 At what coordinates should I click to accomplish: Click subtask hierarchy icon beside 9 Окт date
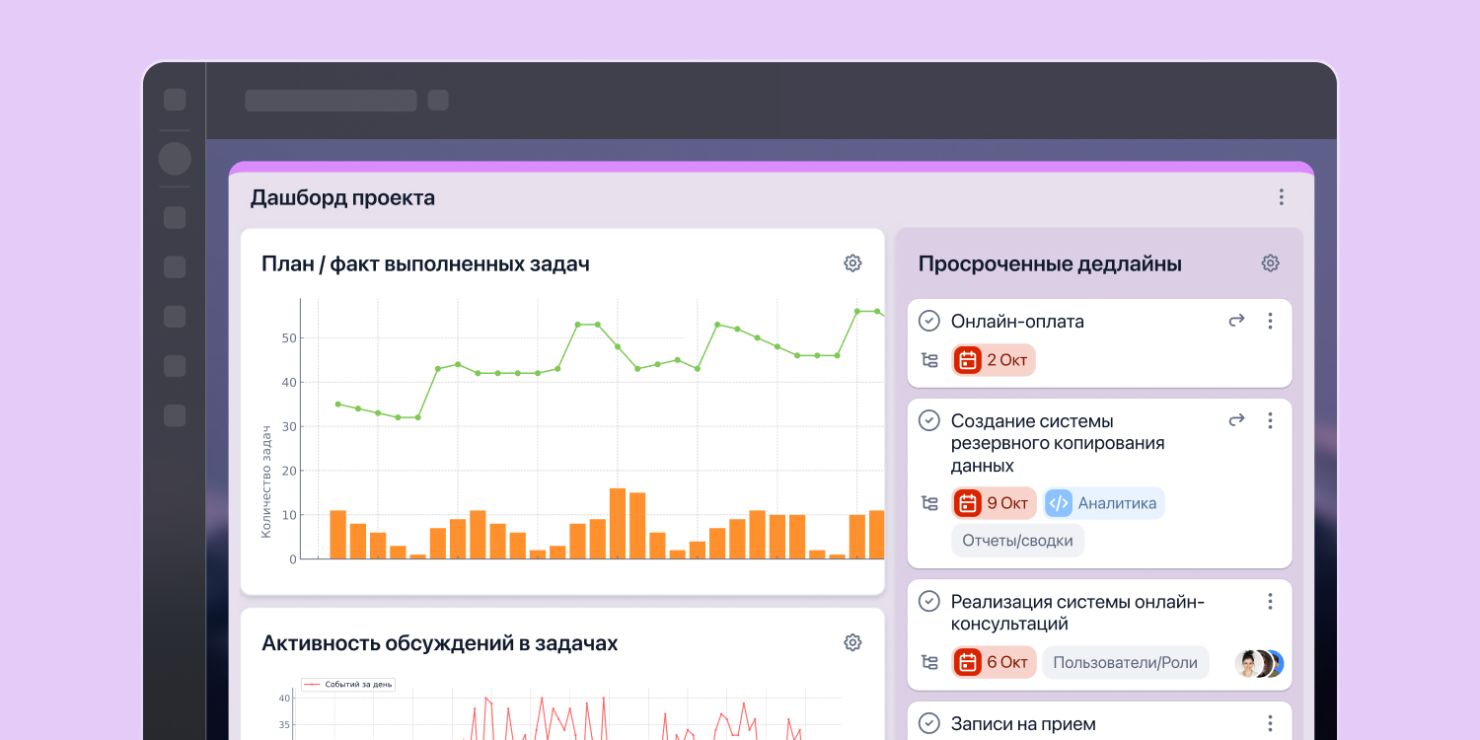click(x=929, y=503)
